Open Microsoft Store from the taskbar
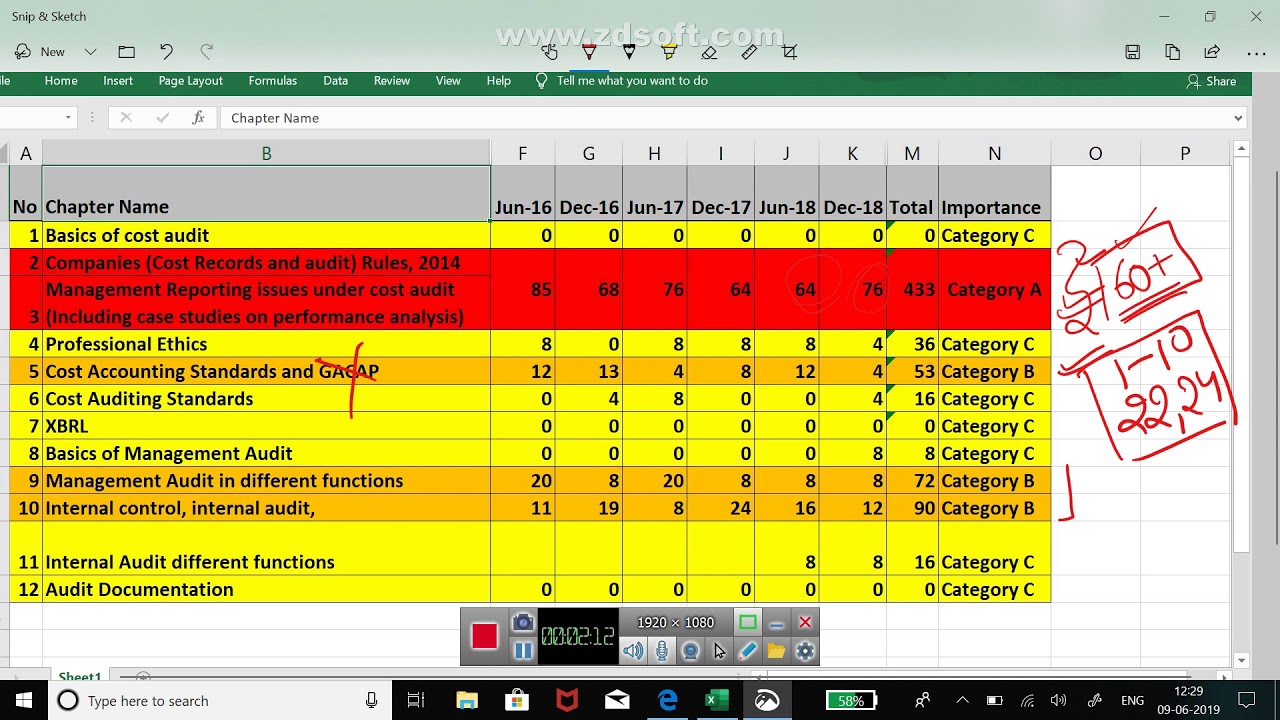This screenshot has width=1280, height=720. pyautogui.click(x=517, y=701)
